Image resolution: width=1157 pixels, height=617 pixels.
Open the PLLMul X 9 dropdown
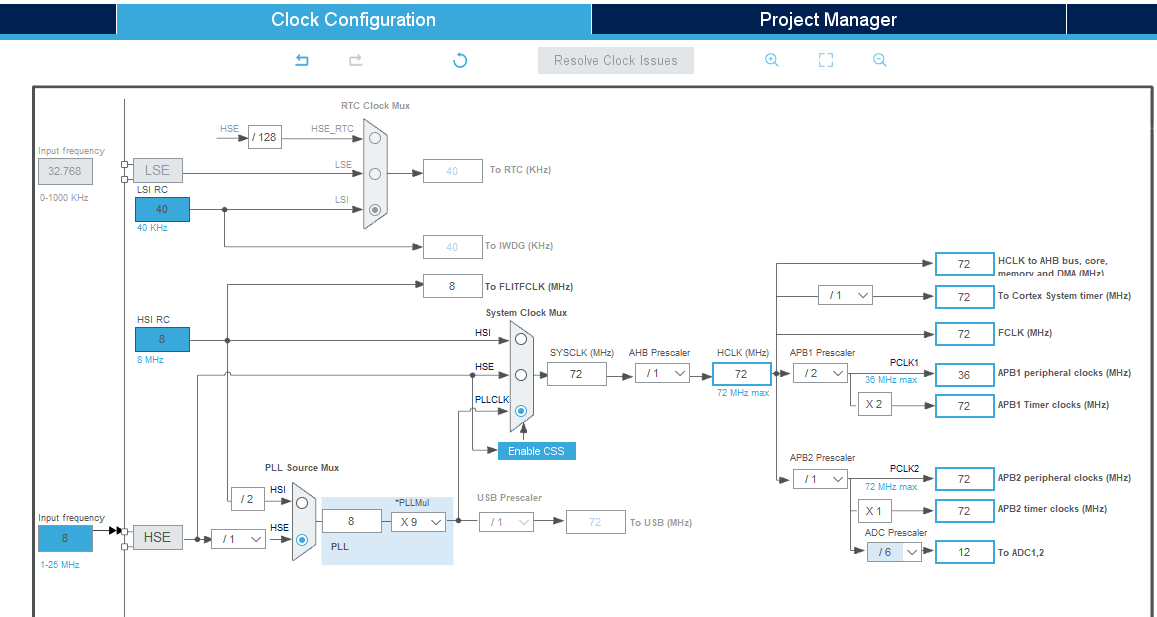point(418,522)
